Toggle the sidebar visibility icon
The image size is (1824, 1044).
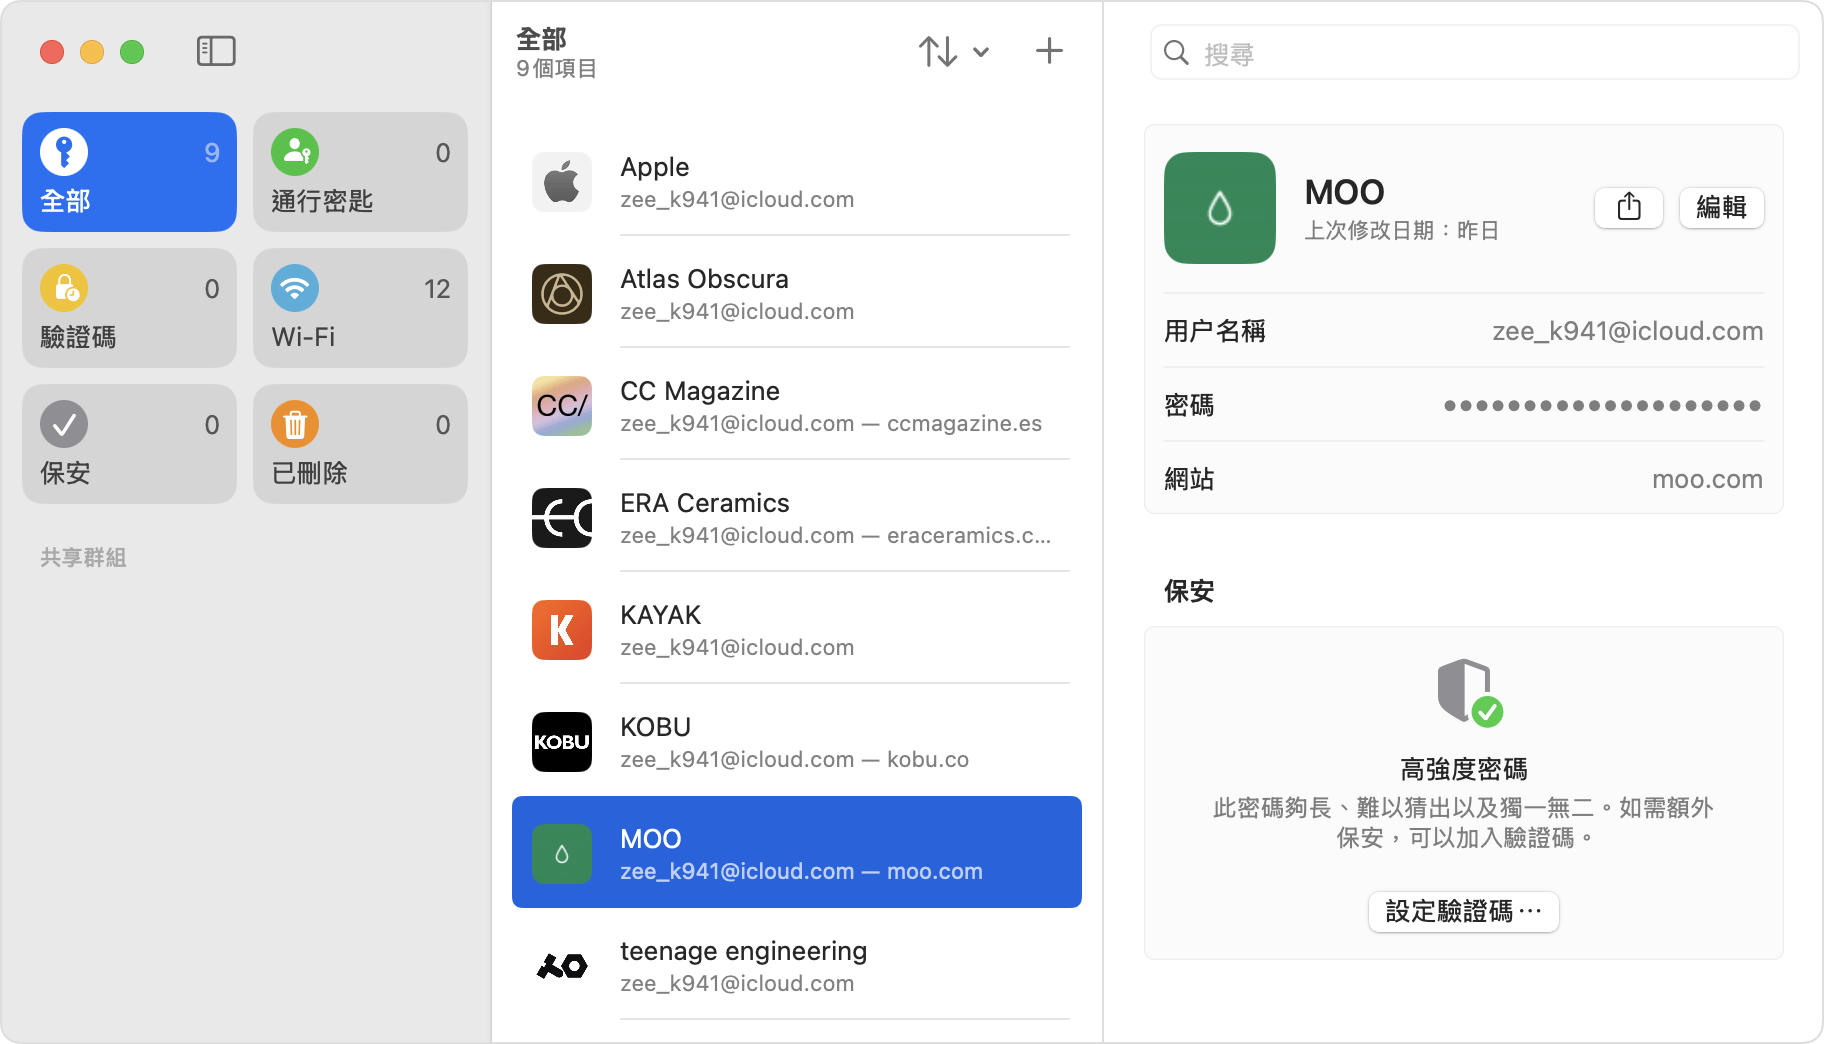[x=216, y=51]
